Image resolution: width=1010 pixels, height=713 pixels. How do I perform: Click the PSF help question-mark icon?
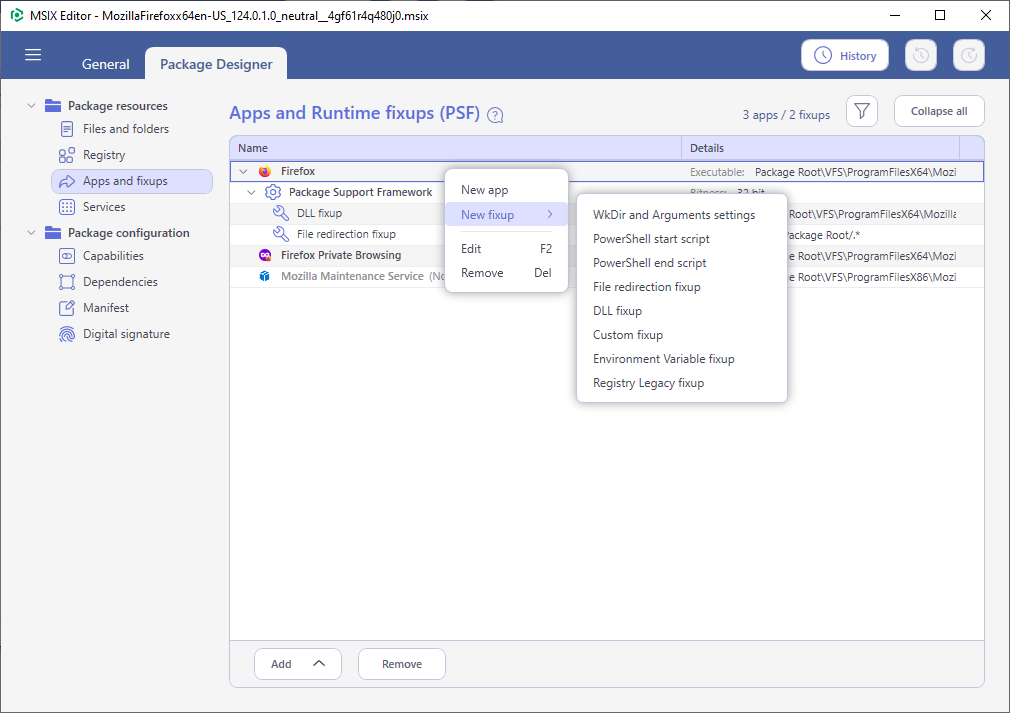point(495,115)
